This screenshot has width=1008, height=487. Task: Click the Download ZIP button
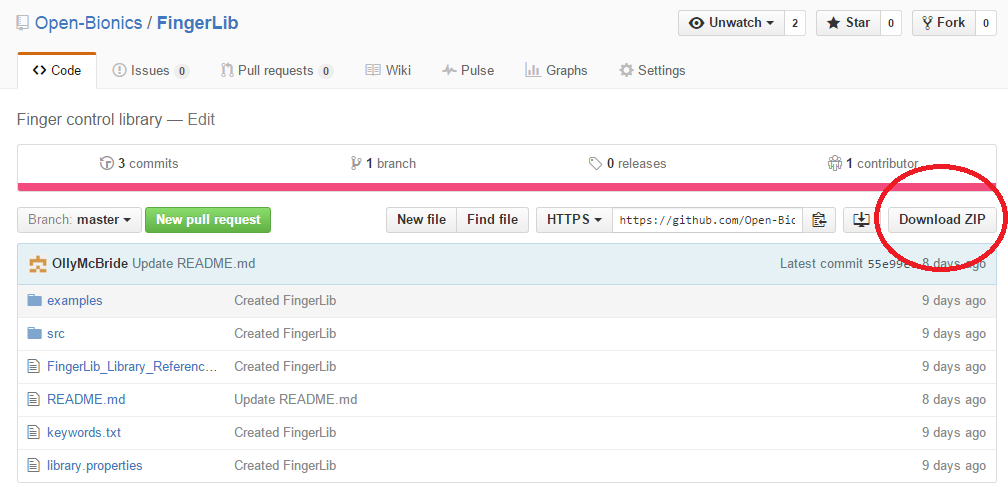coord(942,220)
